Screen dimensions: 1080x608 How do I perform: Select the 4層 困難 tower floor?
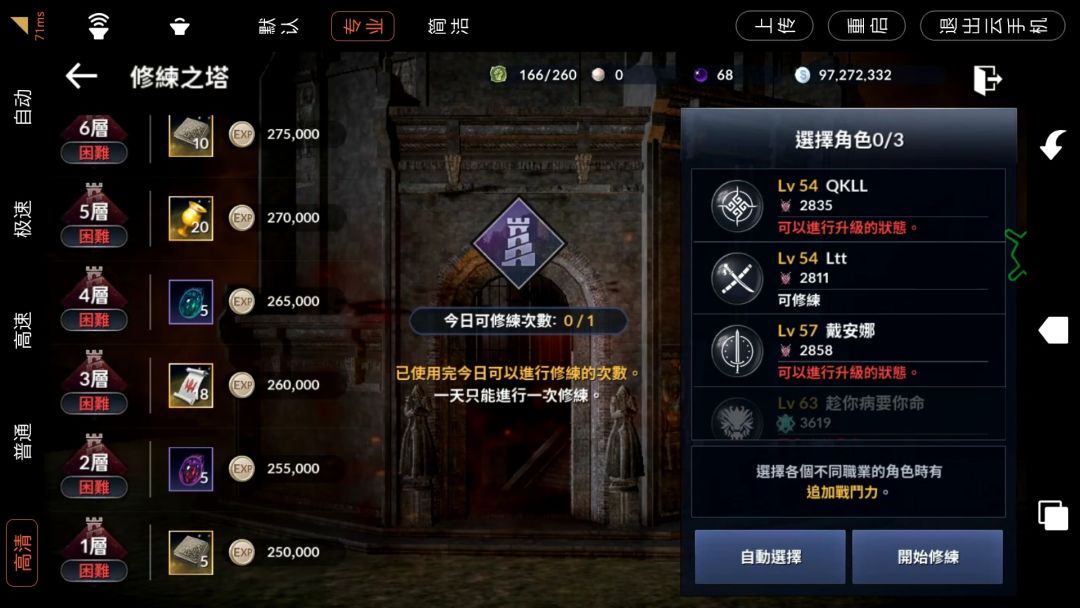[x=94, y=301]
